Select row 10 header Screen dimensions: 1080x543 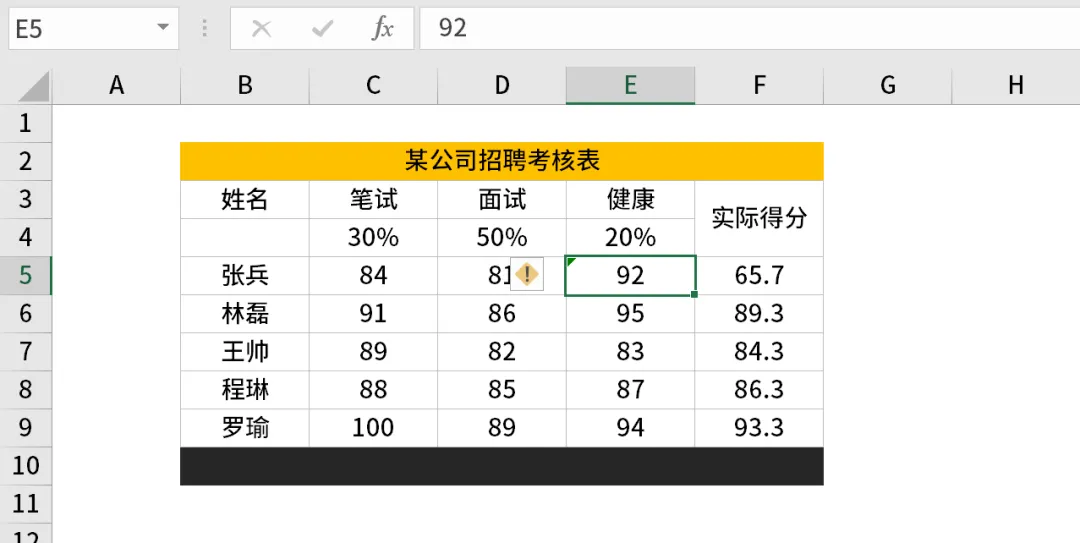25,466
